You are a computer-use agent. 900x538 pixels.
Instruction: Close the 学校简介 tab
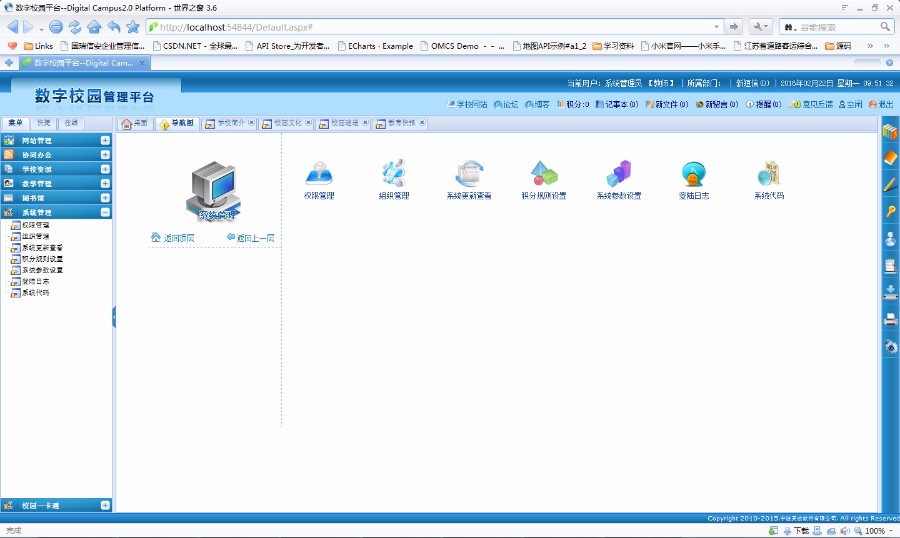tap(251, 123)
